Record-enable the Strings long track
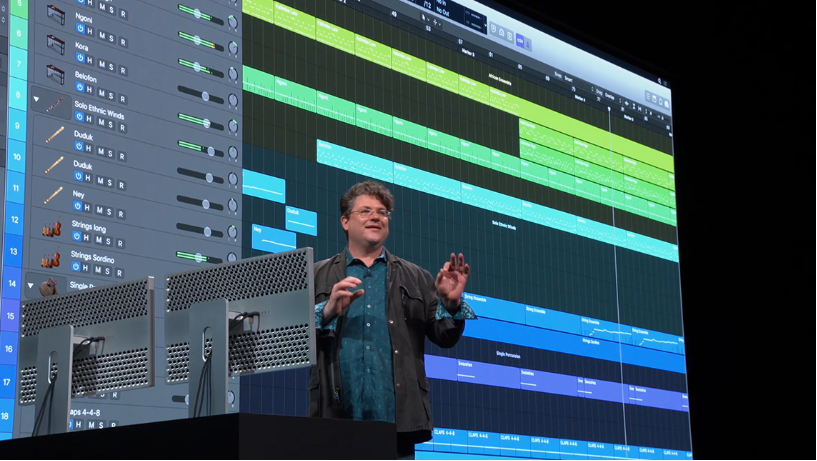Viewport: 817px width, 461px height. (x=120, y=243)
